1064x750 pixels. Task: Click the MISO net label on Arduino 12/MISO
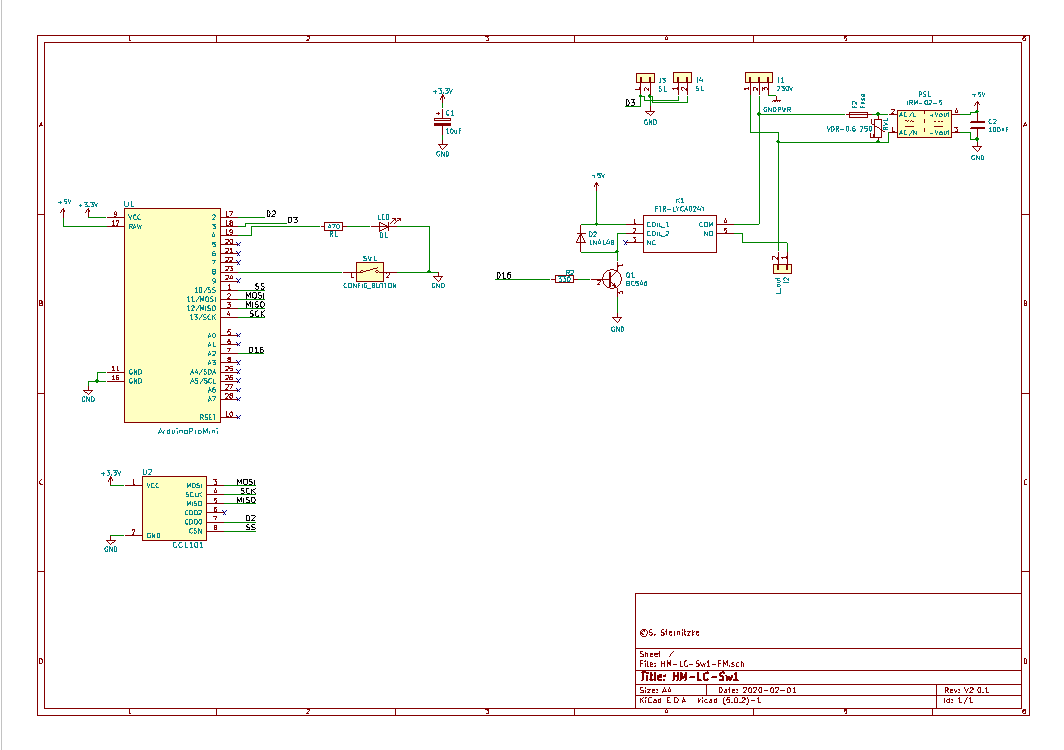(x=255, y=305)
